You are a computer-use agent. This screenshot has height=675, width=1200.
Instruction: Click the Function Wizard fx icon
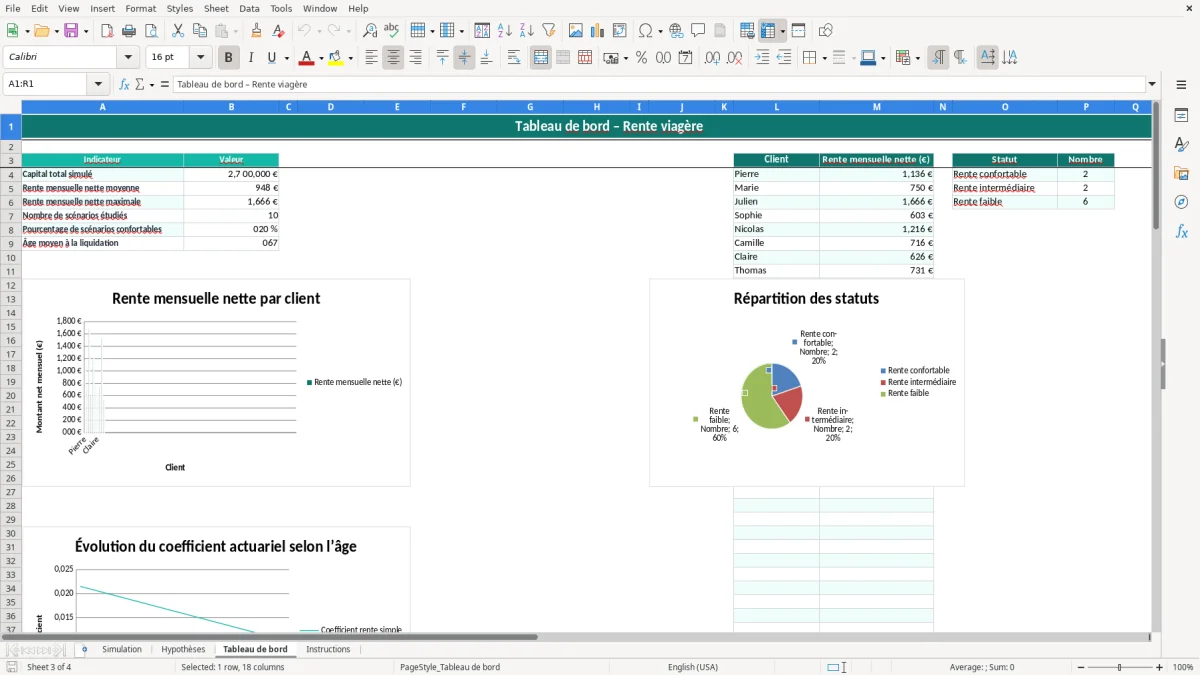[124, 84]
